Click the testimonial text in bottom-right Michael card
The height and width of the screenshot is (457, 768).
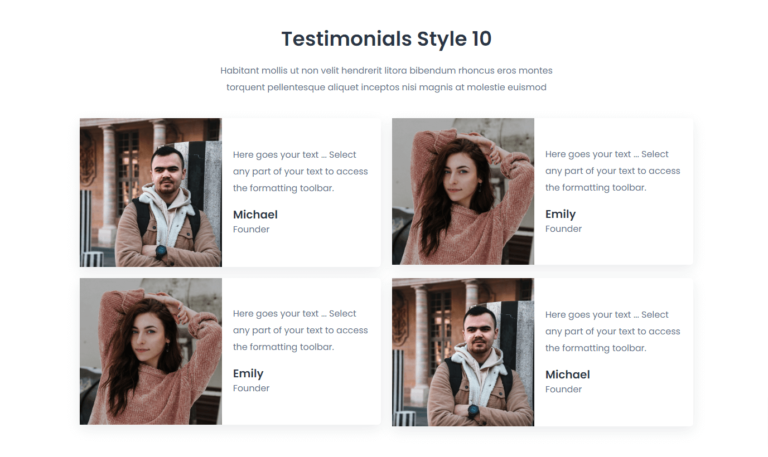(612, 330)
